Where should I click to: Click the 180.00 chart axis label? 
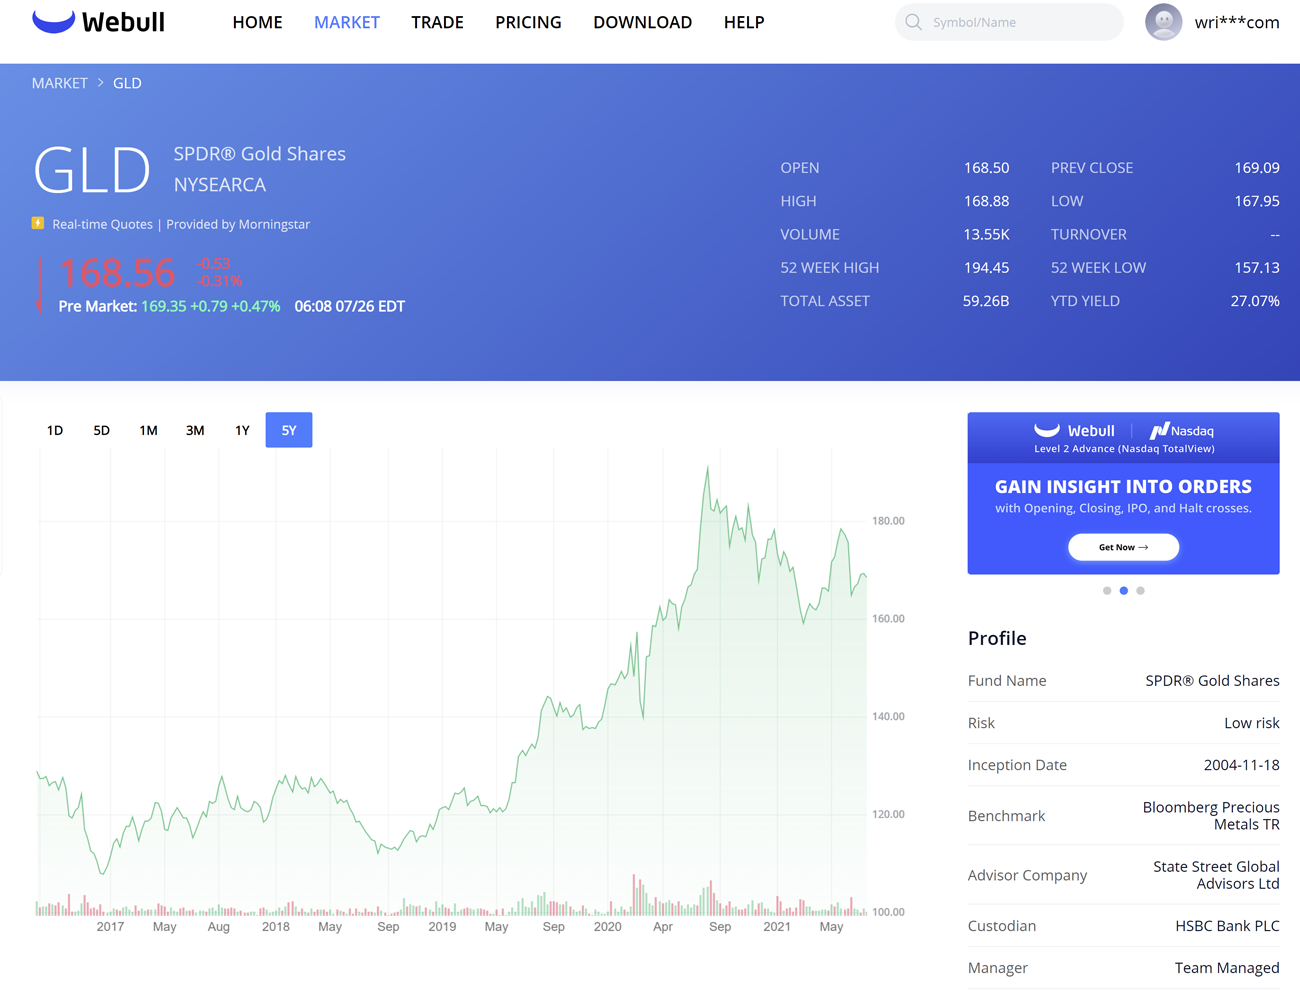888,521
